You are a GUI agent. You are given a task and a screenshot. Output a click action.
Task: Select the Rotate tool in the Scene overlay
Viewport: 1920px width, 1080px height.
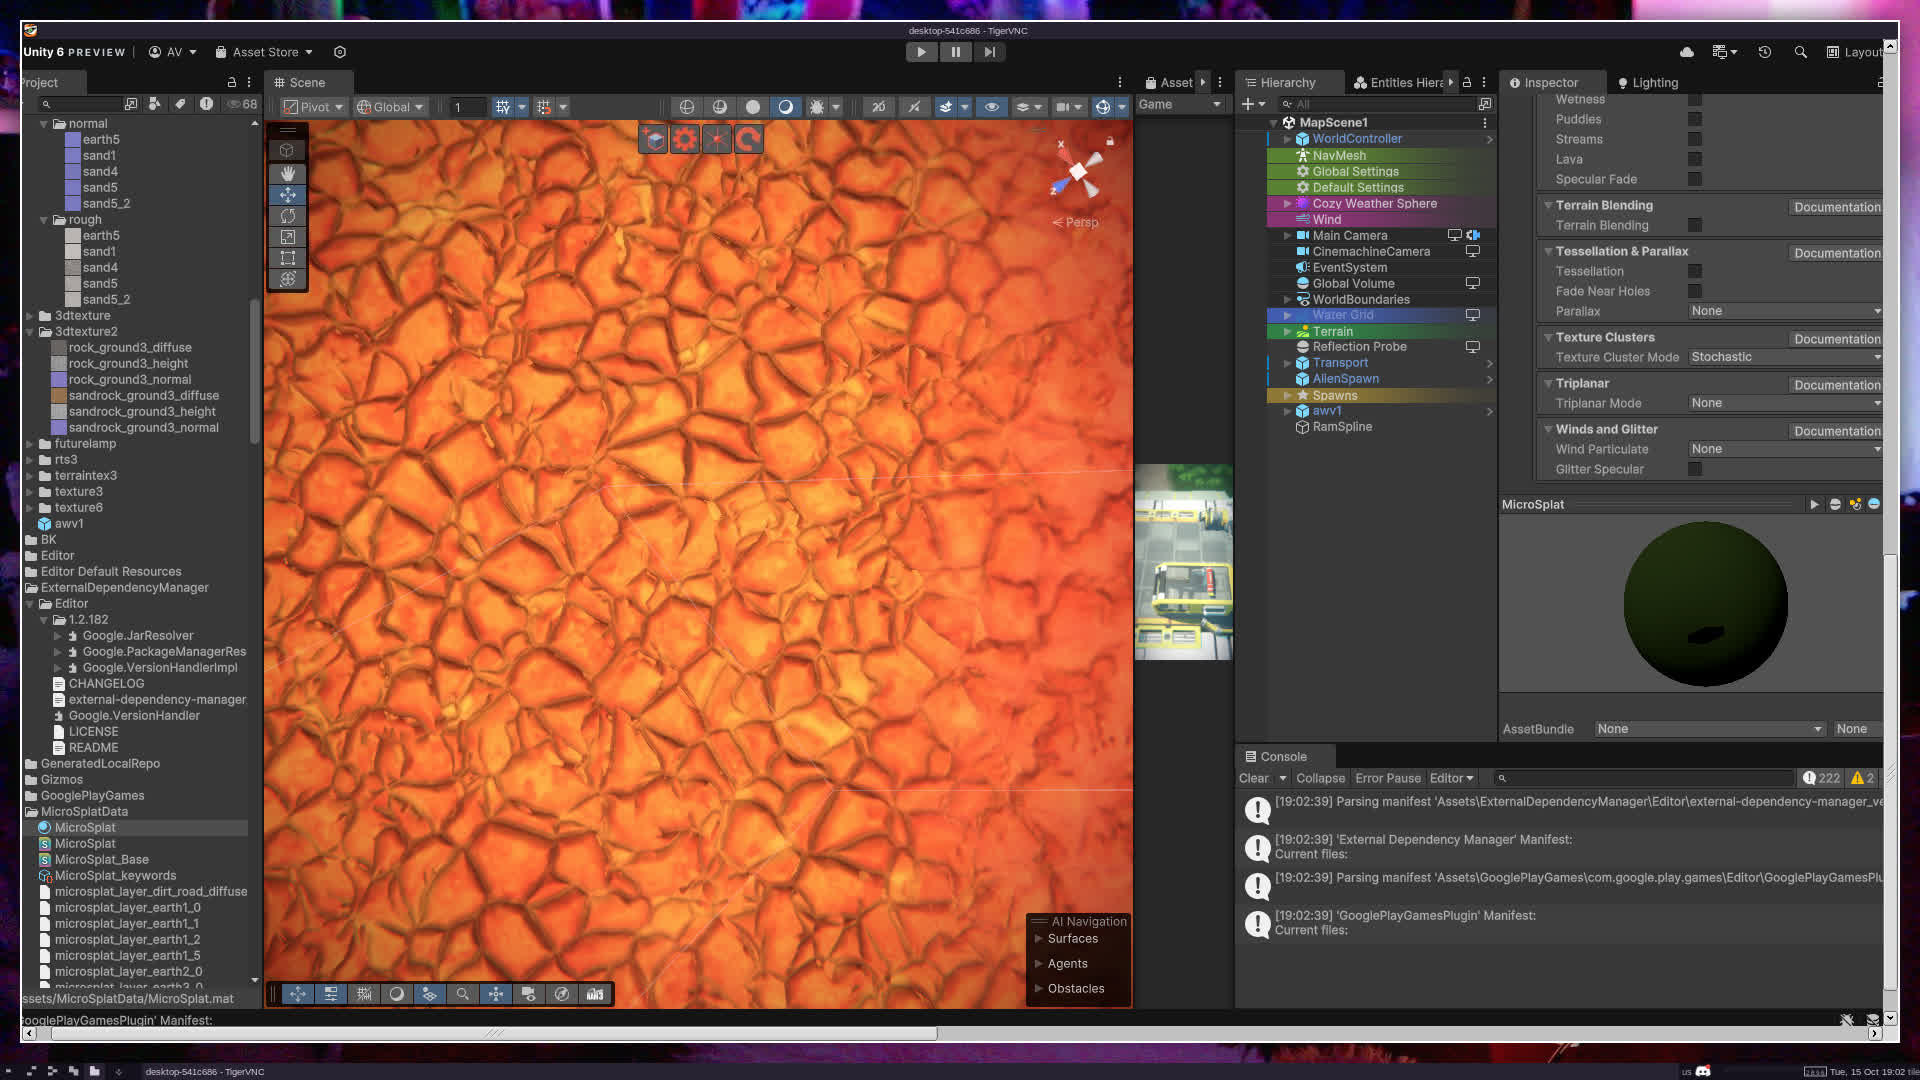tap(288, 216)
